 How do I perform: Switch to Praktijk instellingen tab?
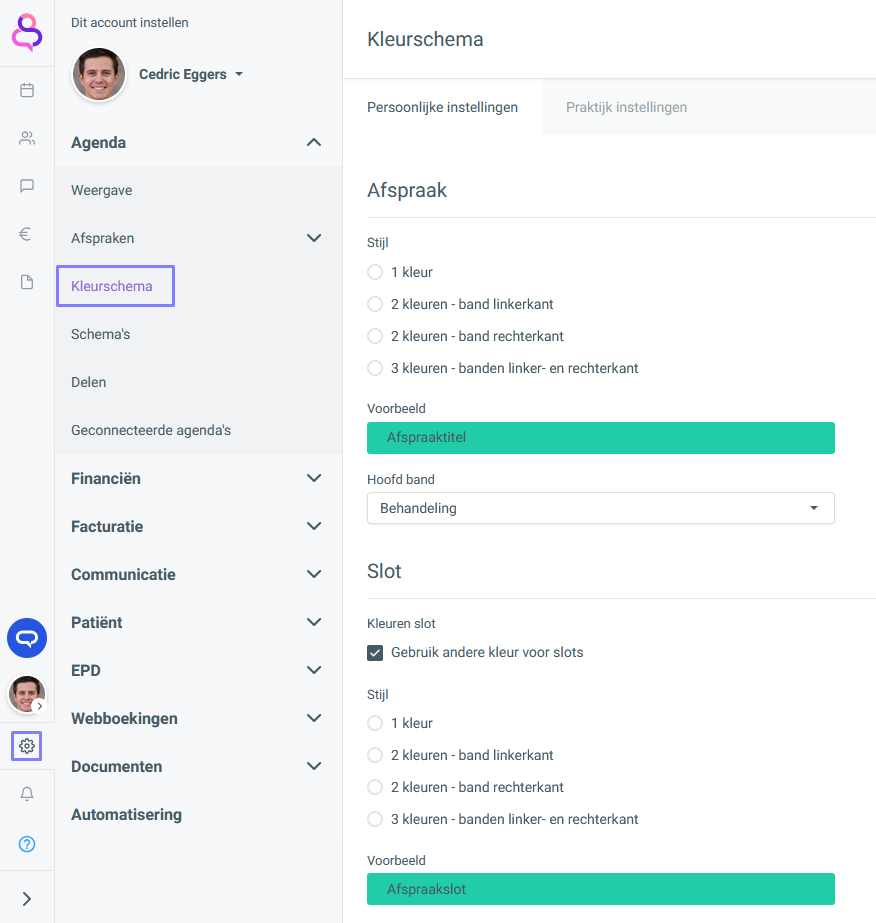click(x=626, y=107)
